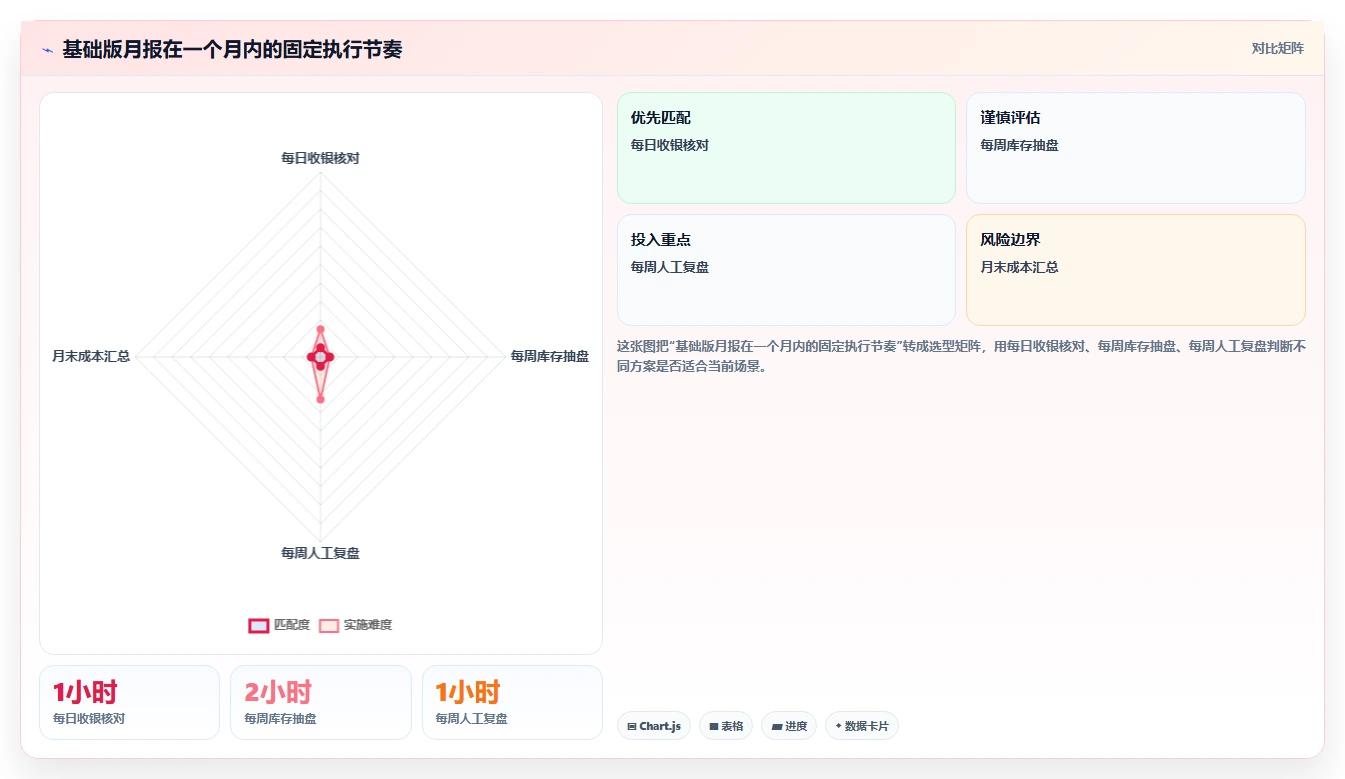Open the 谨慎评估 card
This screenshot has width=1345, height=779.
pyautogui.click(x=1136, y=148)
